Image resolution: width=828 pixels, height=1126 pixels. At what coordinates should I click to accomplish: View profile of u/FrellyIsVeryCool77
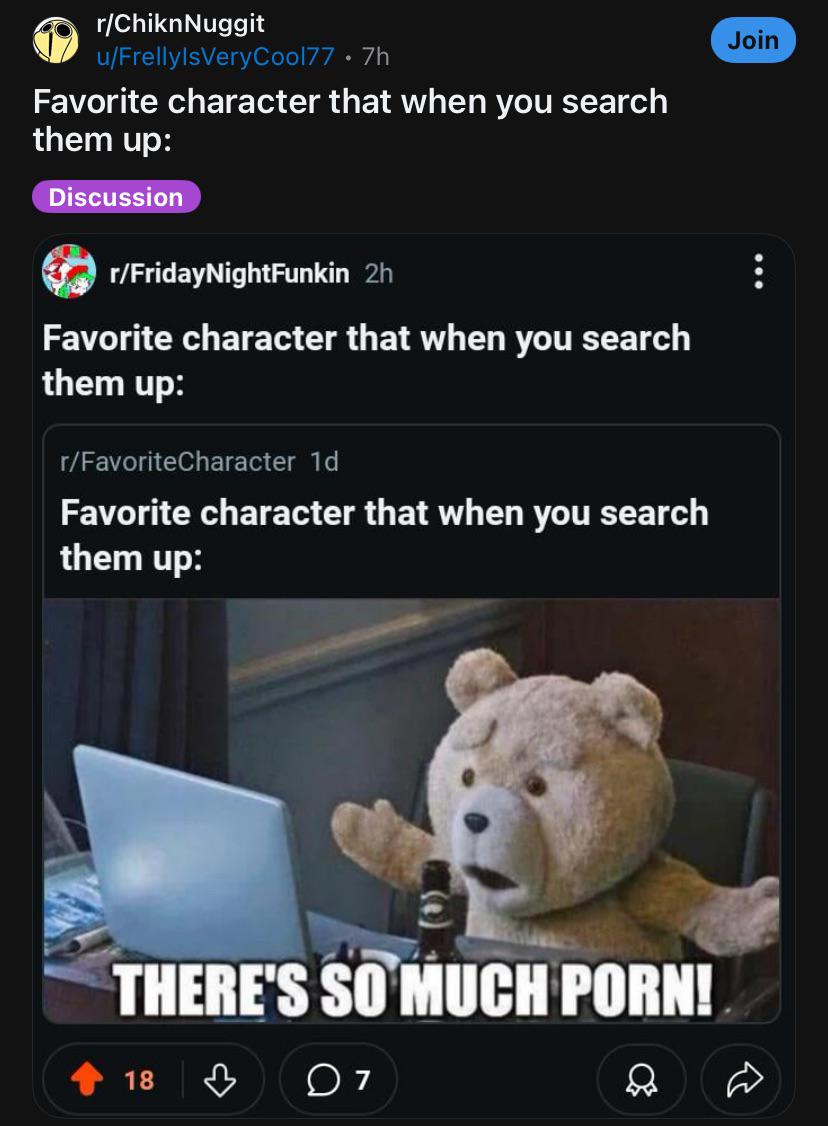point(215,57)
